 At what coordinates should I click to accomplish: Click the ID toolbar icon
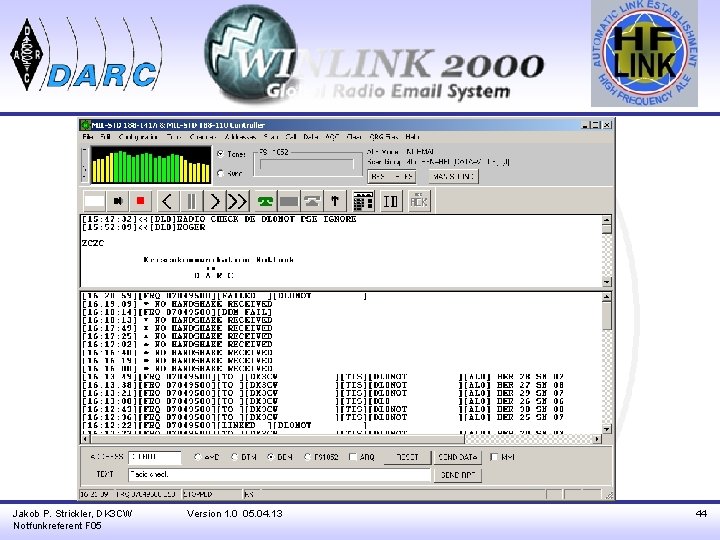coord(390,201)
